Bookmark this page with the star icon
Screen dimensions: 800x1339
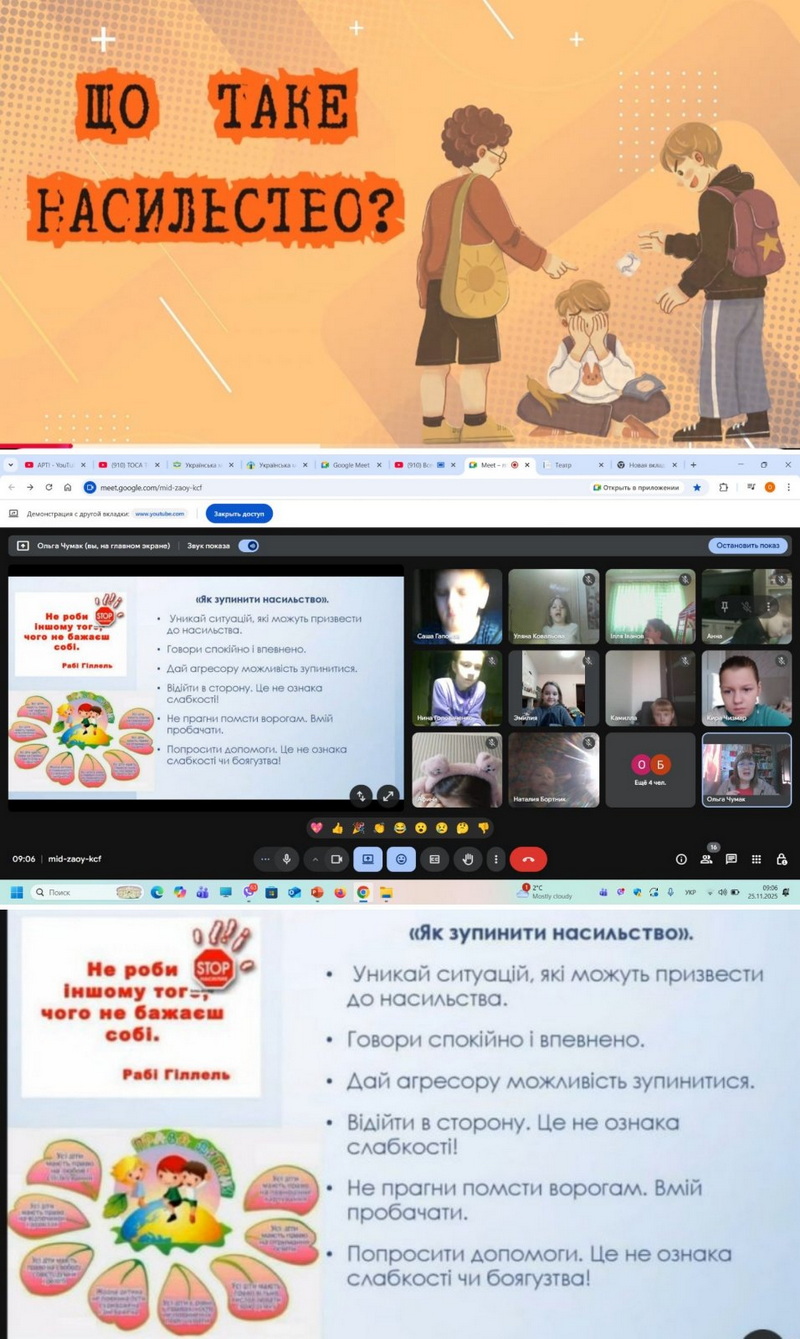tap(697, 487)
